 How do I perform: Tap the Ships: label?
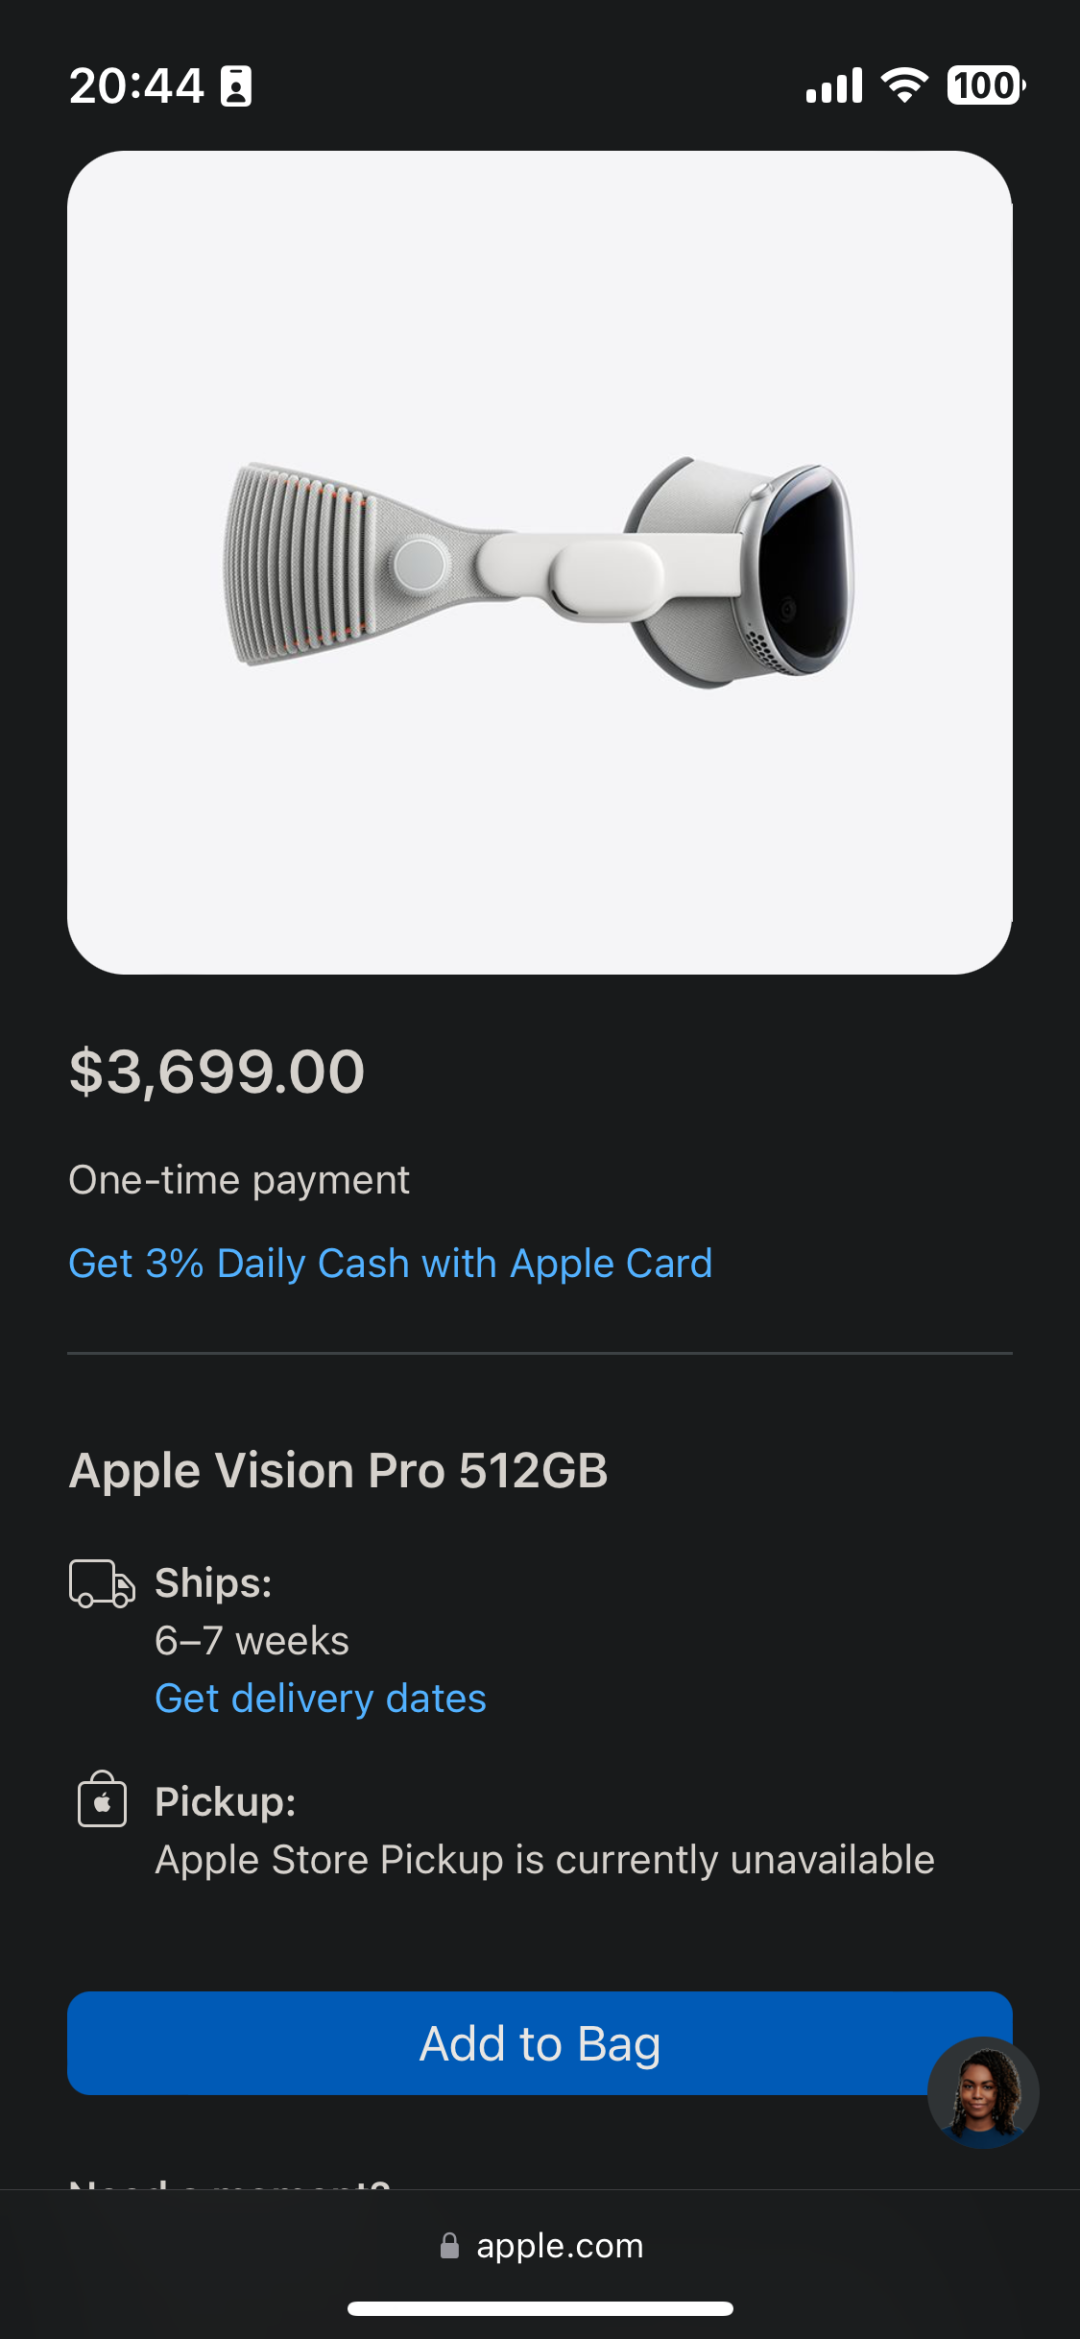213,1583
